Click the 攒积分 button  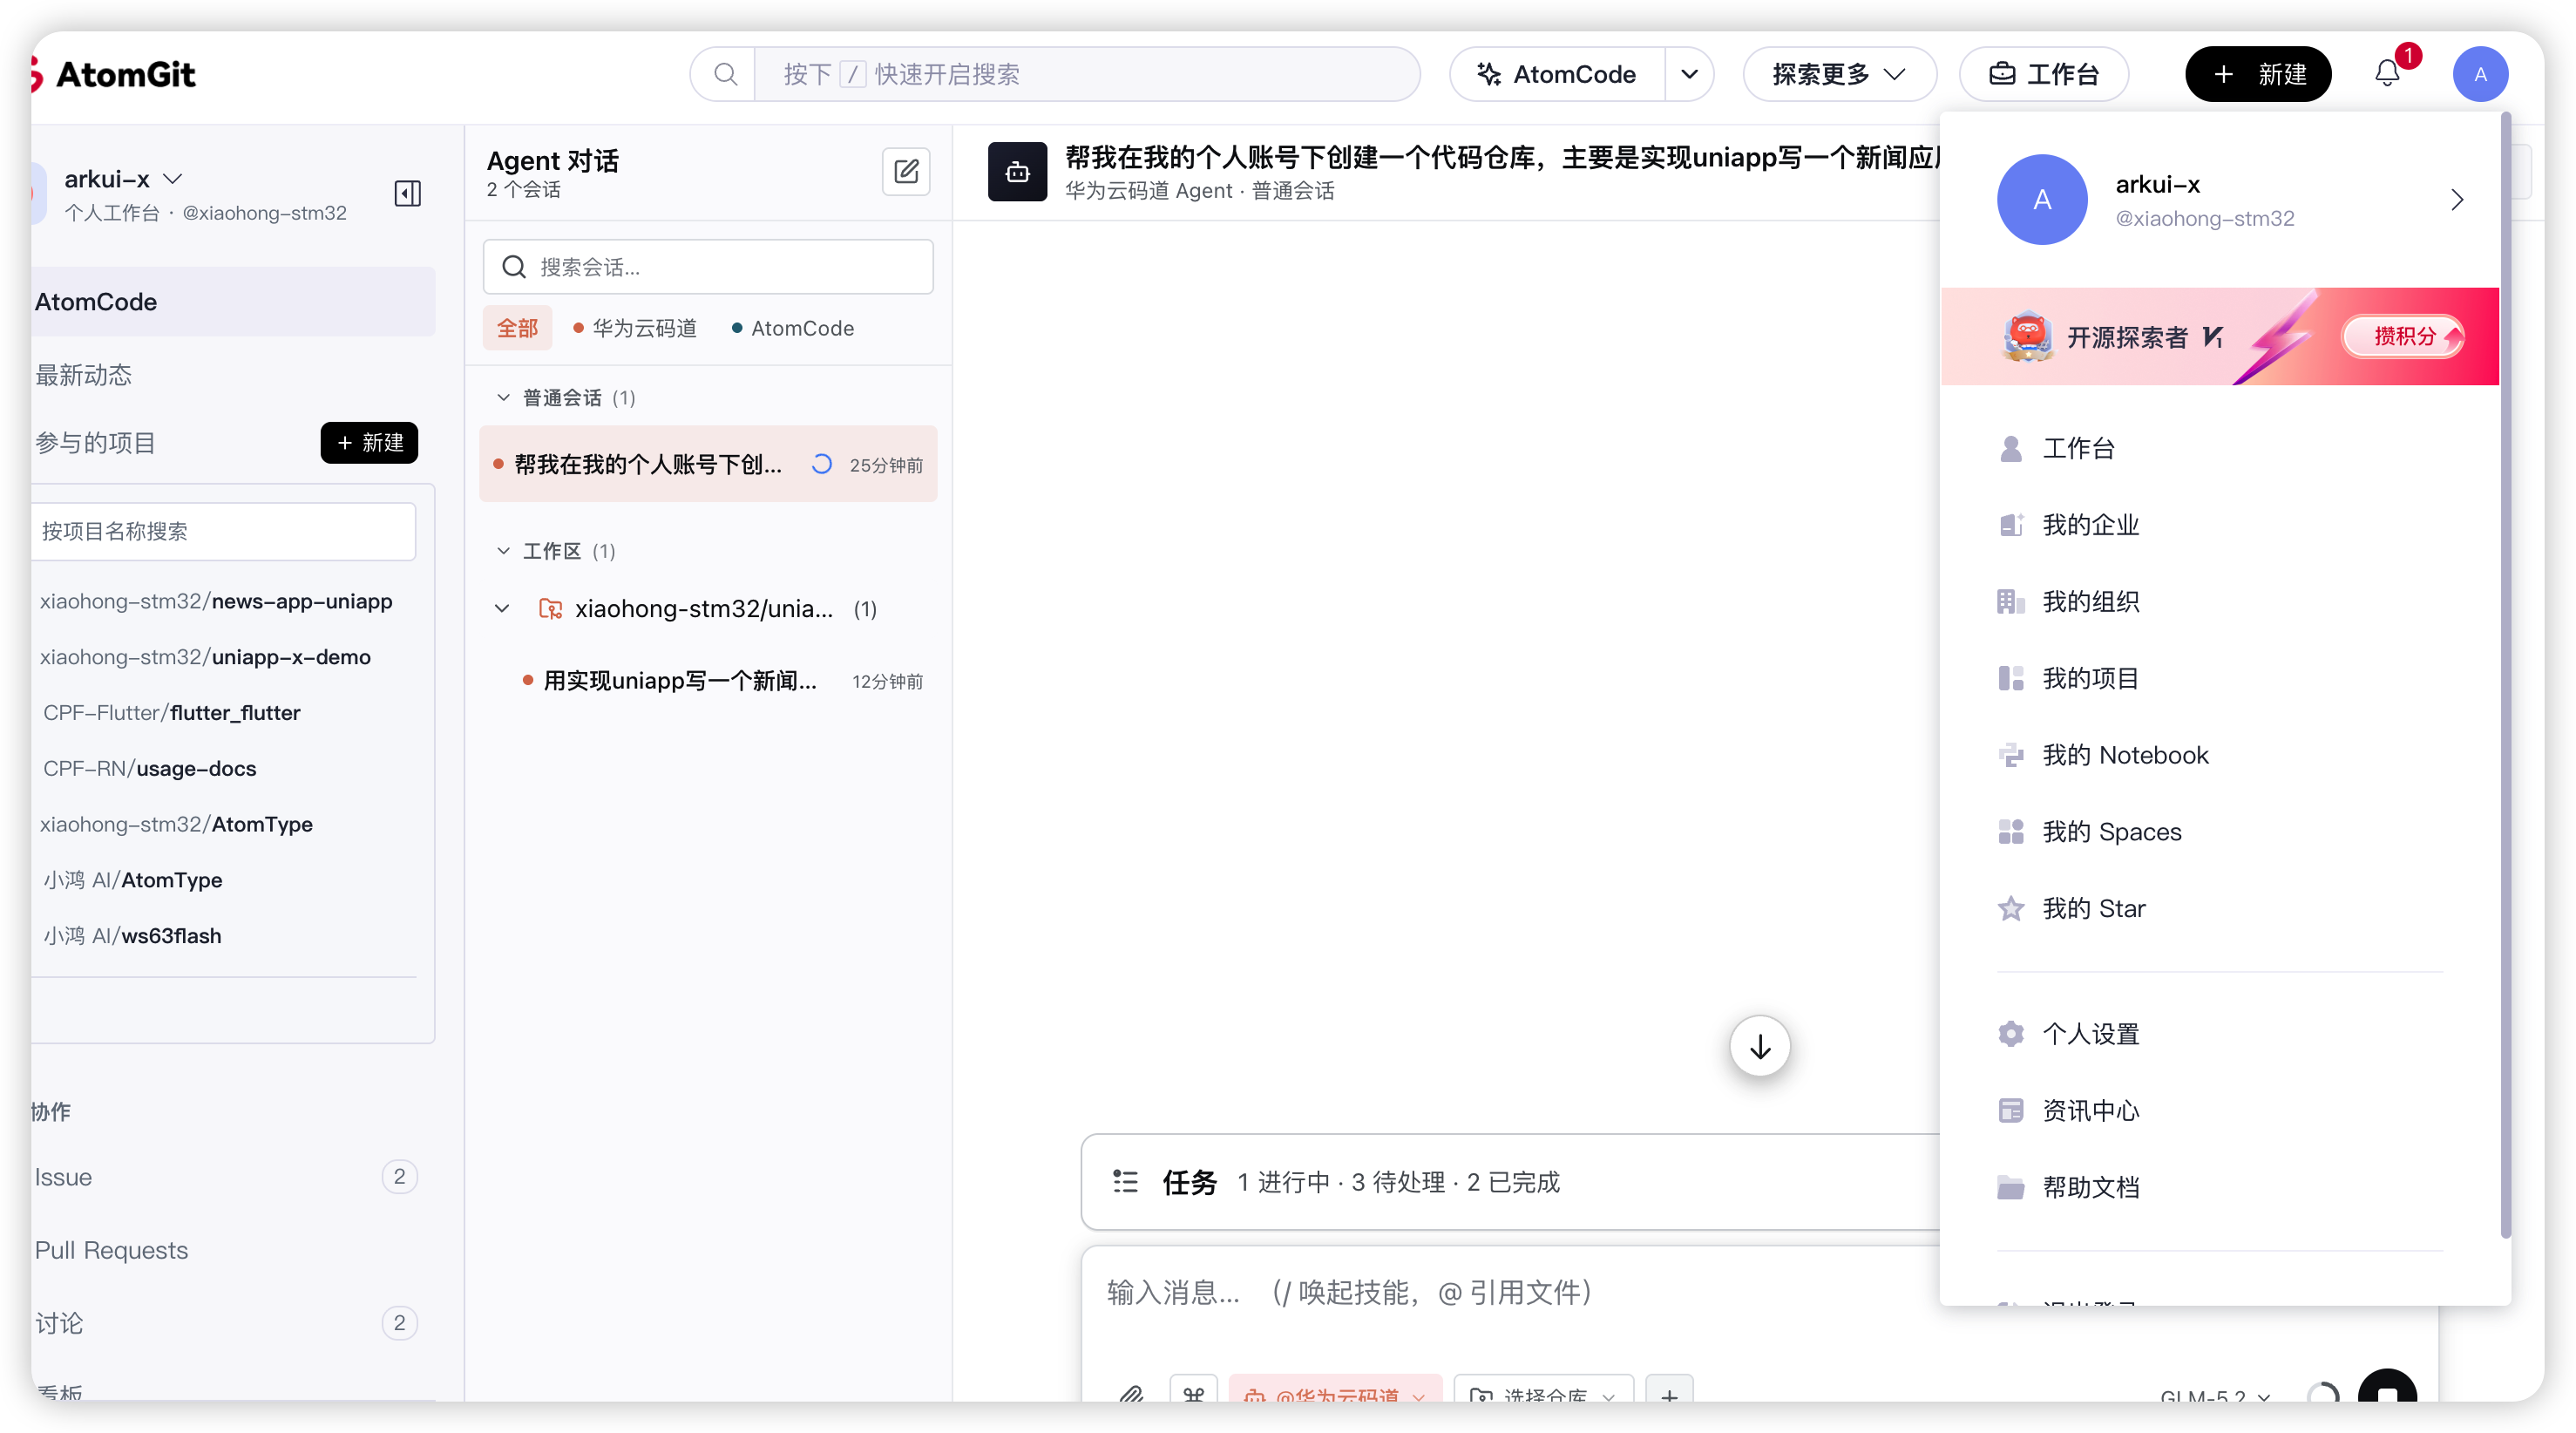point(2404,336)
